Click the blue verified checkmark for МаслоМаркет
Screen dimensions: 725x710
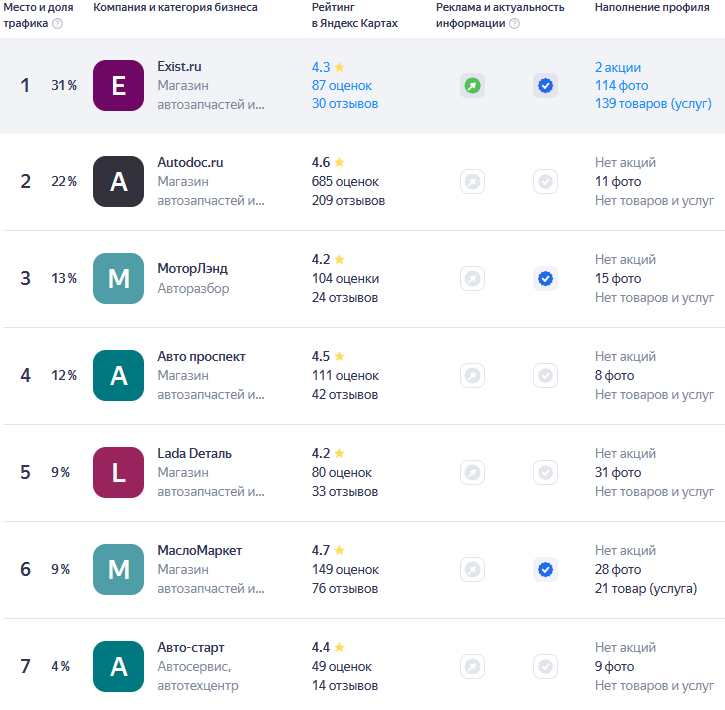[x=545, y=570]
